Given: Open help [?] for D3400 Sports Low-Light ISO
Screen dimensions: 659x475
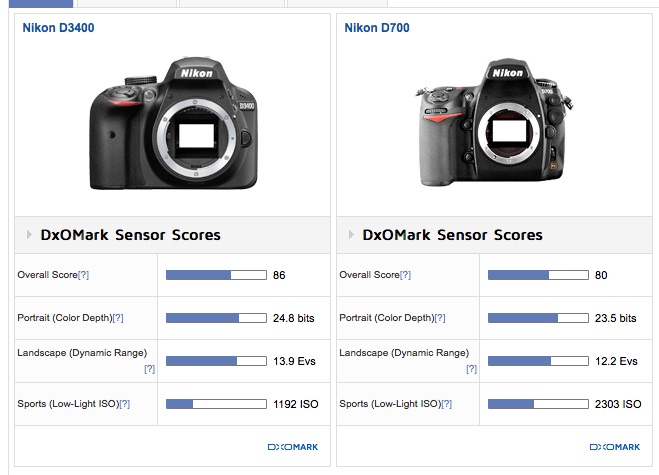Looking at the screenshot, I should pyautogui.click(x=125, y=404).
